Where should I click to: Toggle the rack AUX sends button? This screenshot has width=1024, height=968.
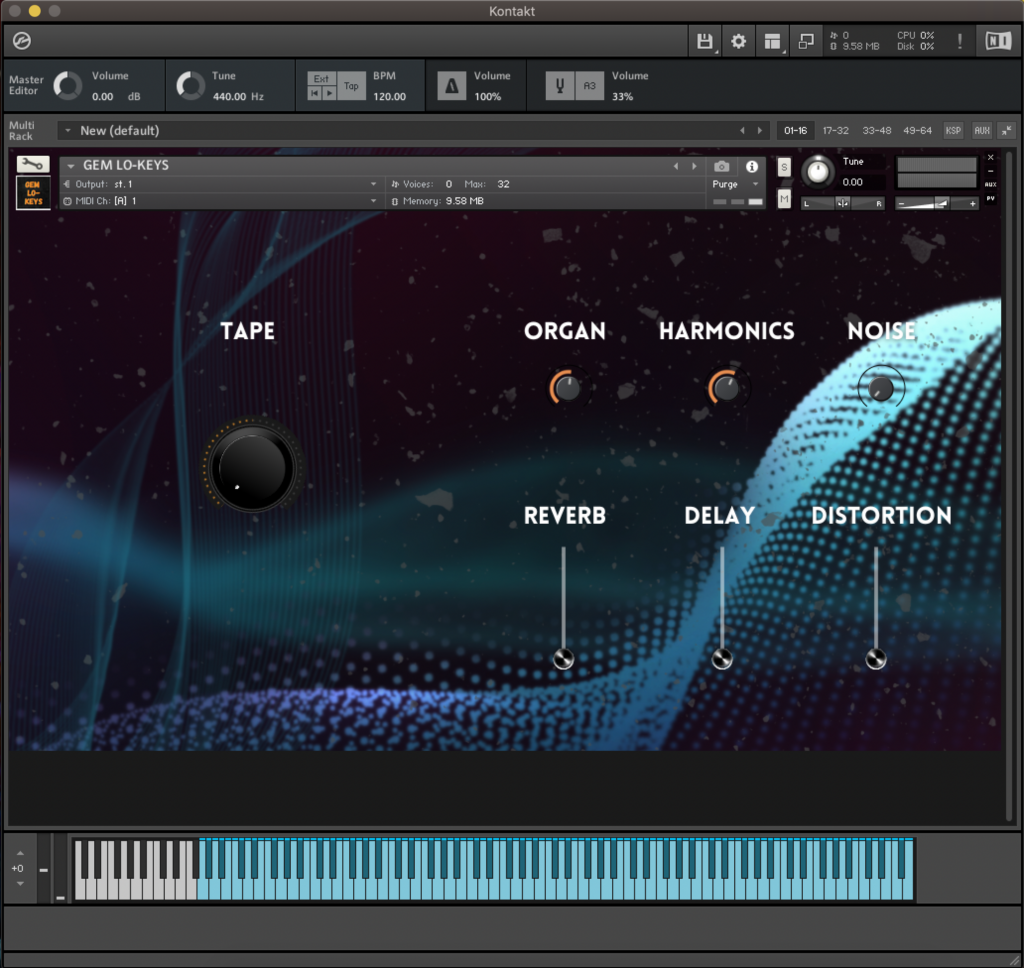pyautogui.click(x=982, y=131)
